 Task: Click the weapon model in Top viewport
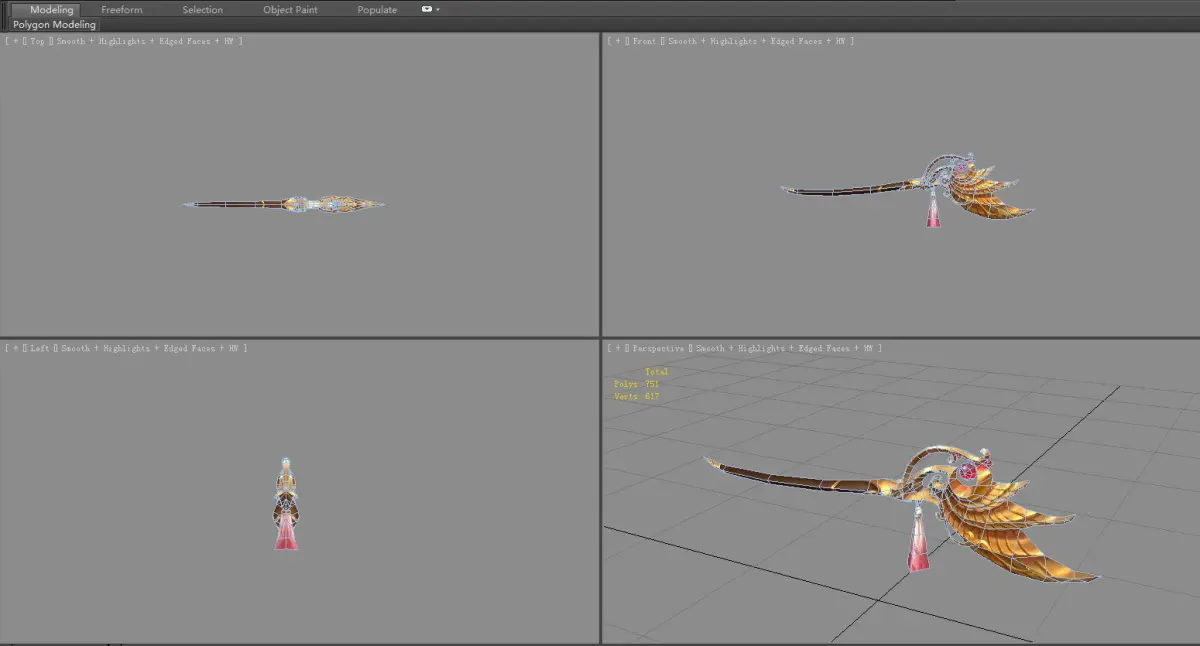[x=284, y=204]
